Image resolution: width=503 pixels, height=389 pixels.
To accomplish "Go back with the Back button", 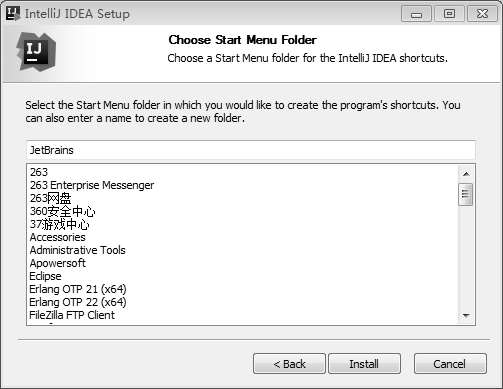I will pyautogui.click(x=289, y=364).
